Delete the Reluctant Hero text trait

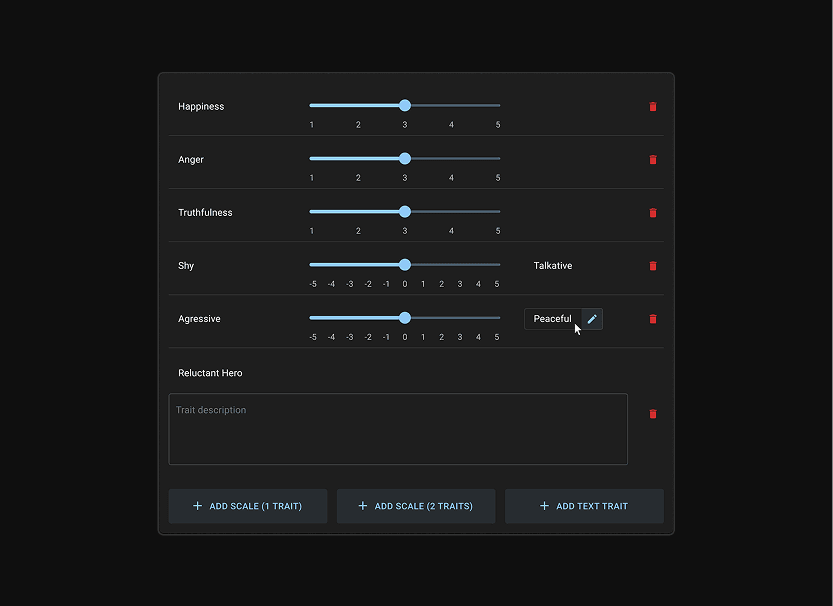click(x=653, y=414)
